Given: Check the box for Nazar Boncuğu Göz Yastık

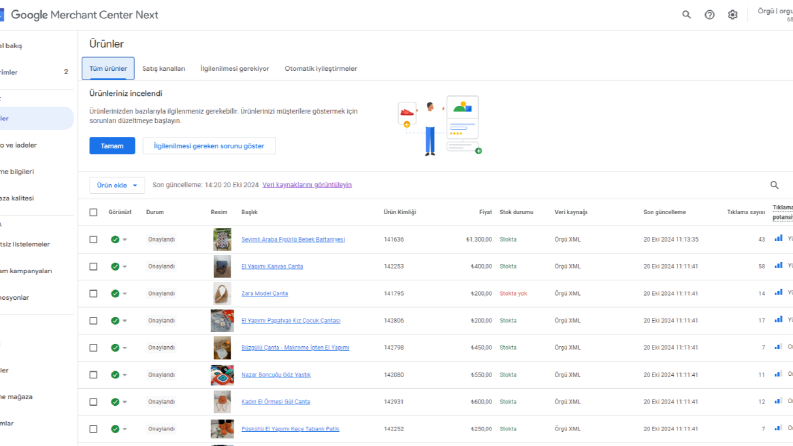Looking at the screenshot, I should pyautogui.click(x=93, y=375).
